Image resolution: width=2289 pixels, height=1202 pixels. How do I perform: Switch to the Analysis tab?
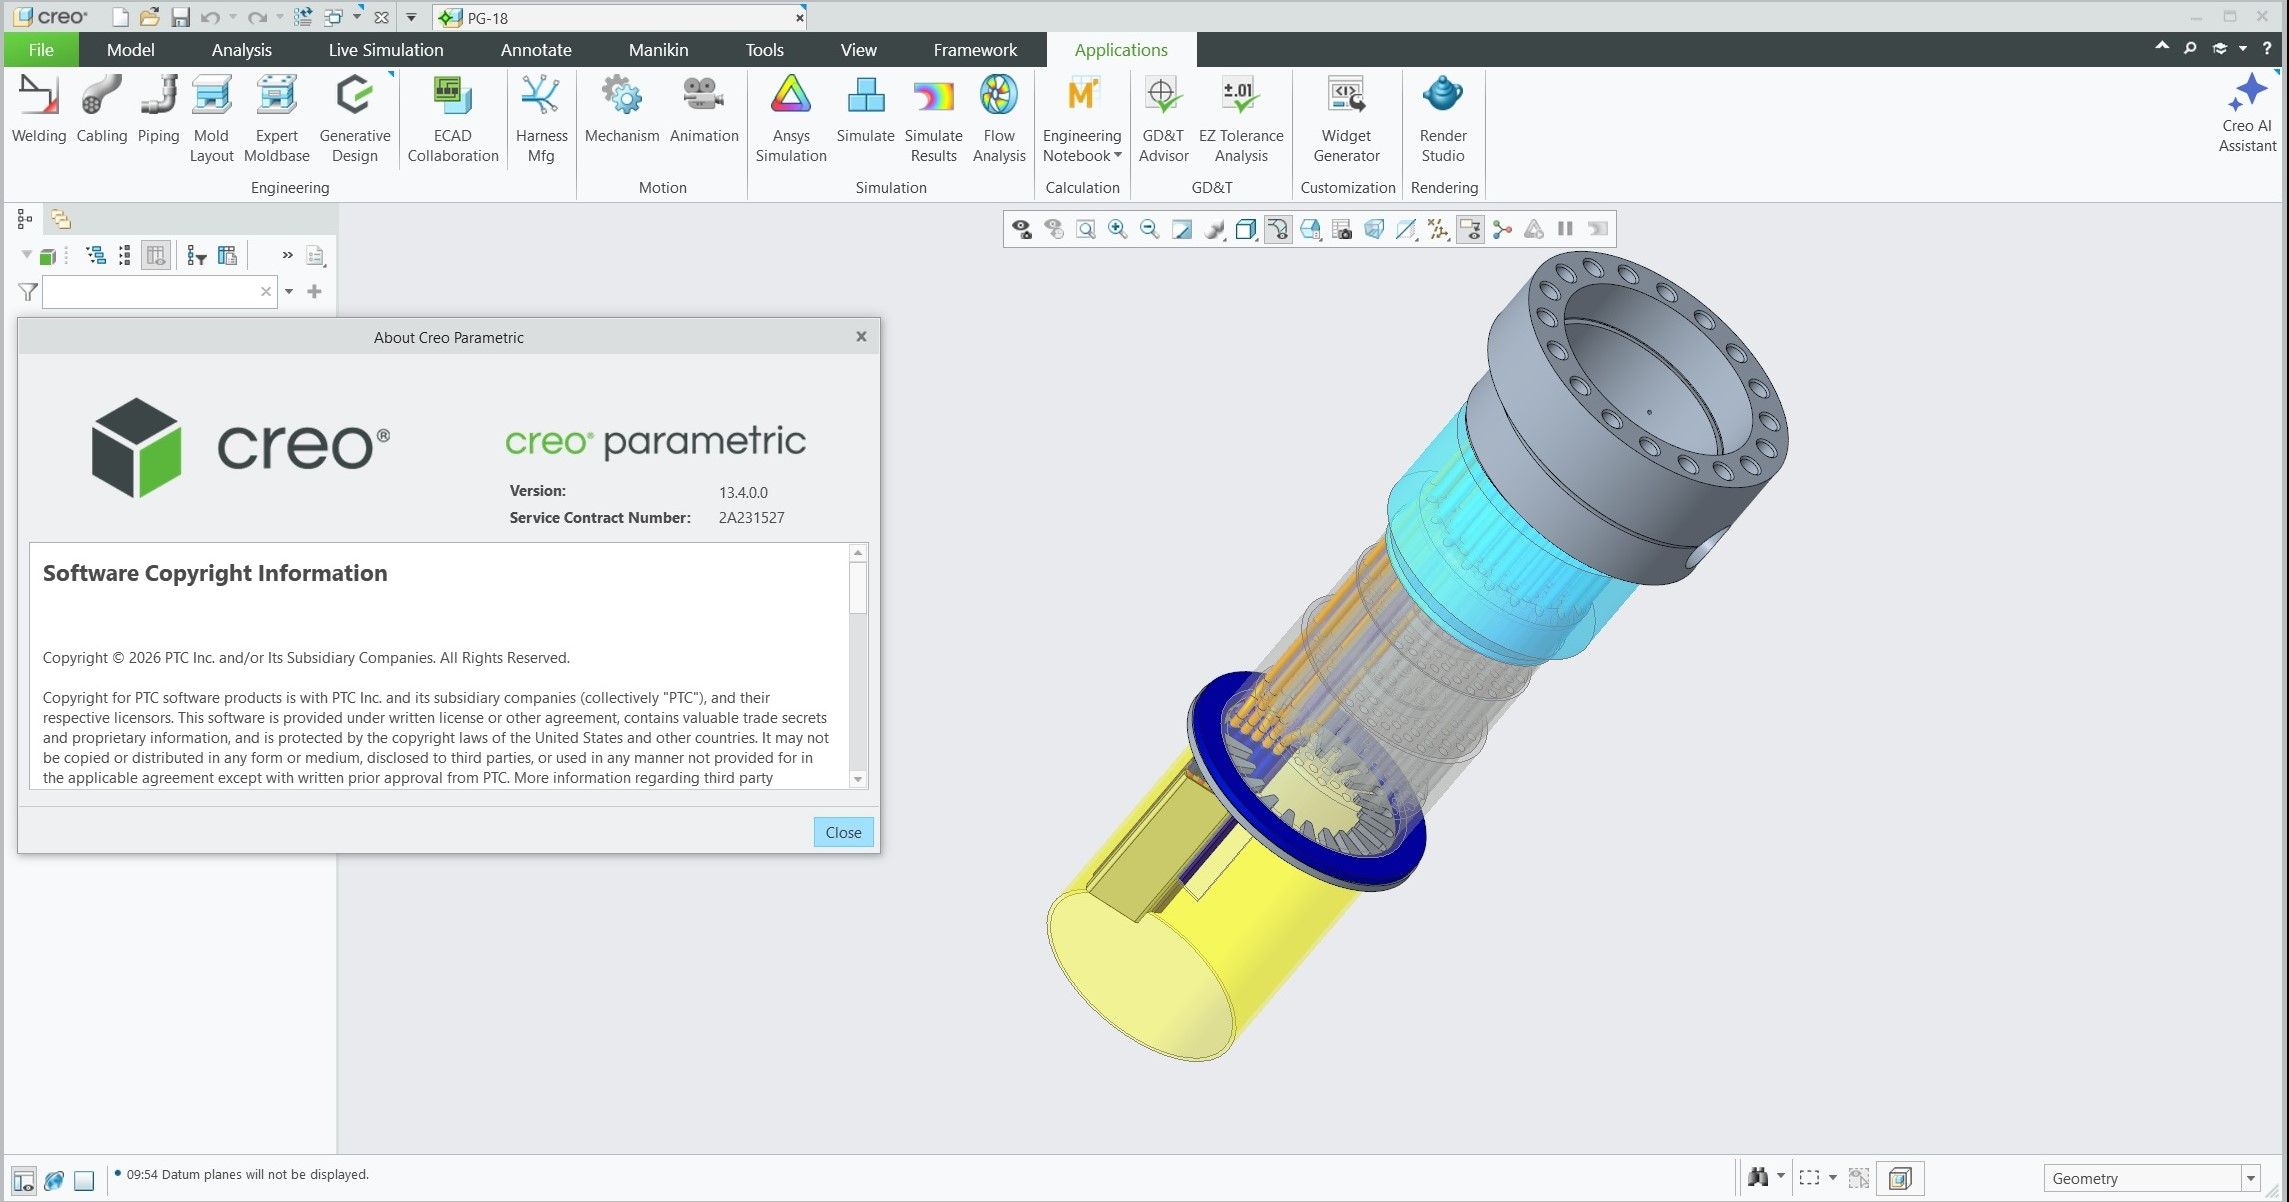241,49
